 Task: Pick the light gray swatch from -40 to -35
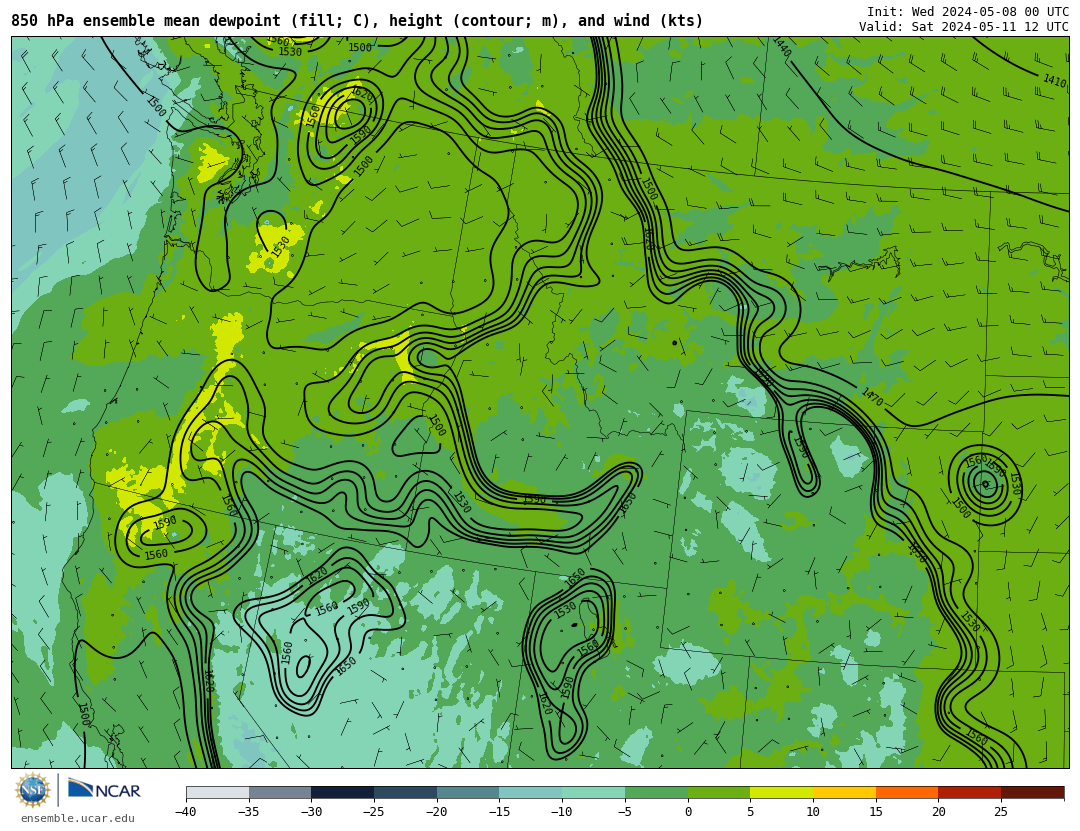(x=218, y=792)
